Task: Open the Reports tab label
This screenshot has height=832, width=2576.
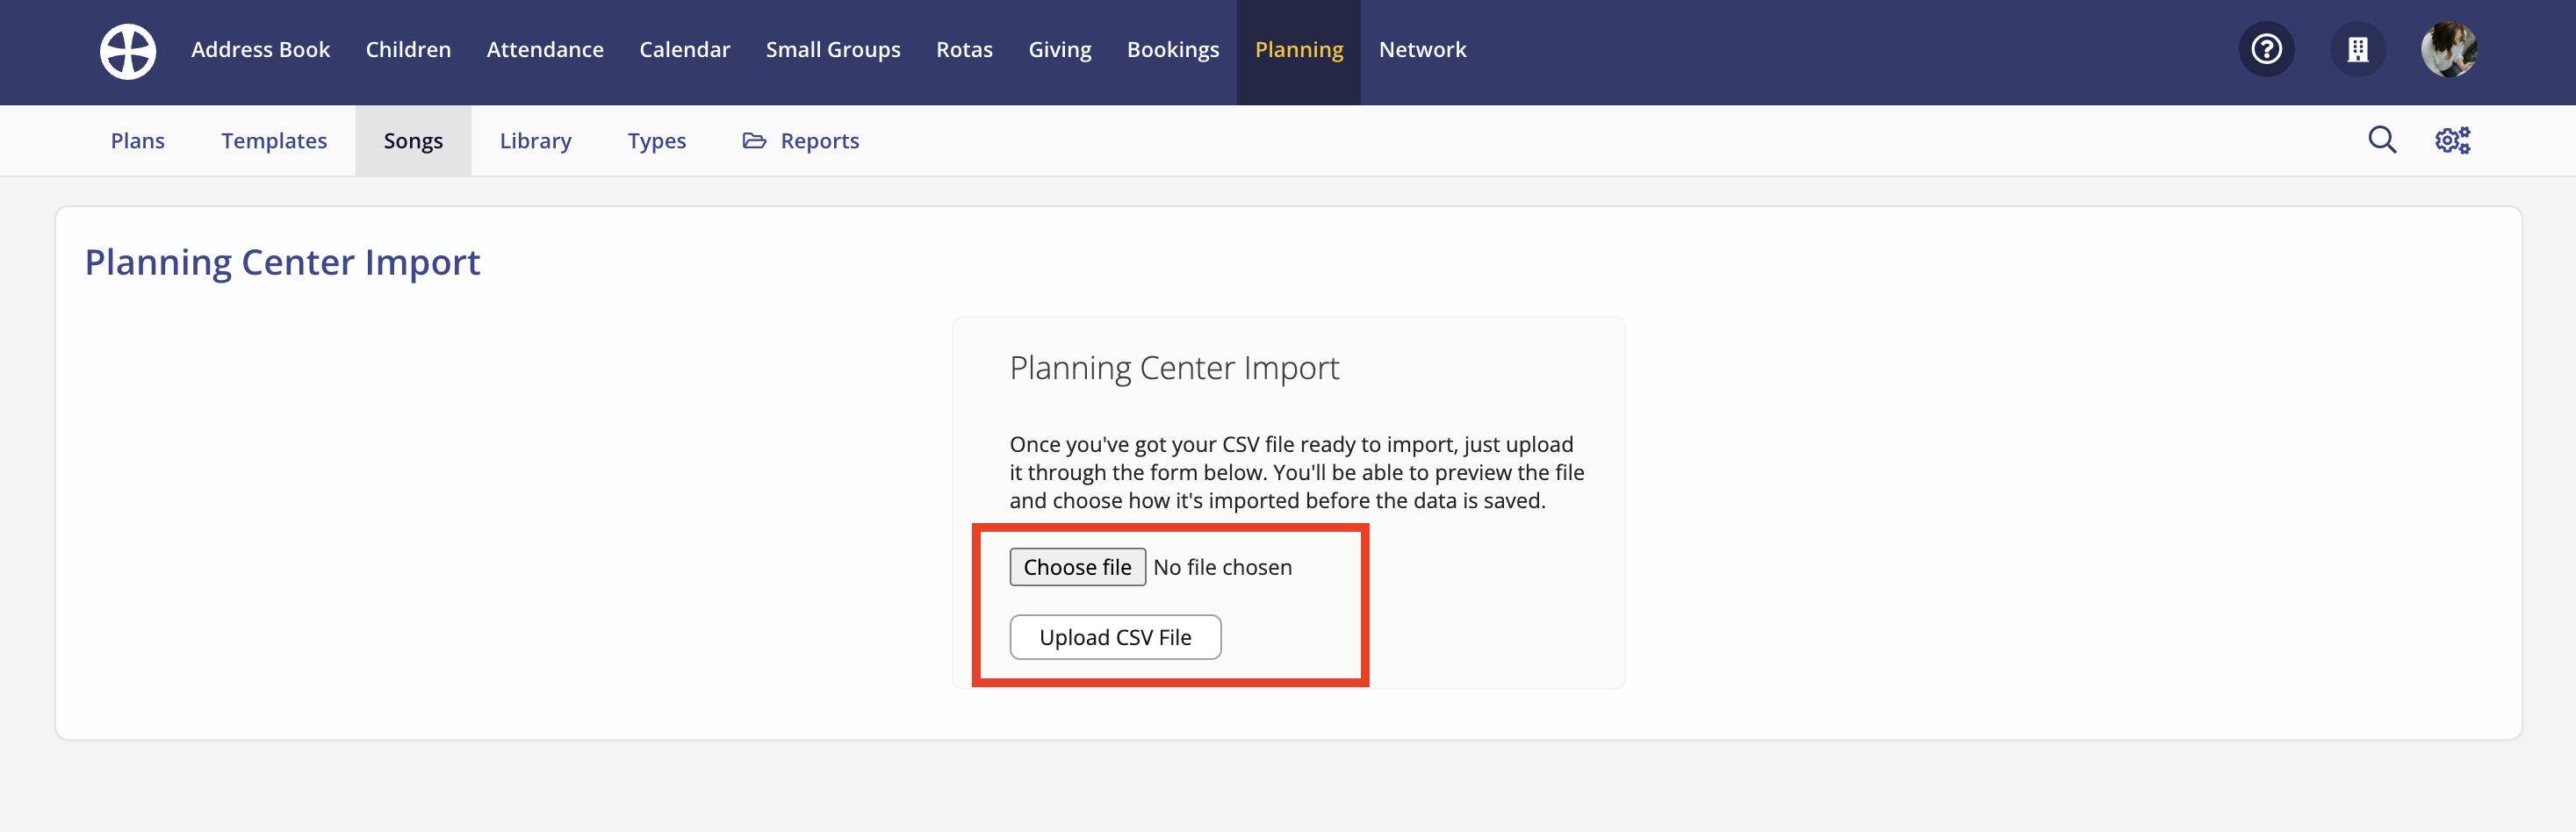Action: coord(820,141)
